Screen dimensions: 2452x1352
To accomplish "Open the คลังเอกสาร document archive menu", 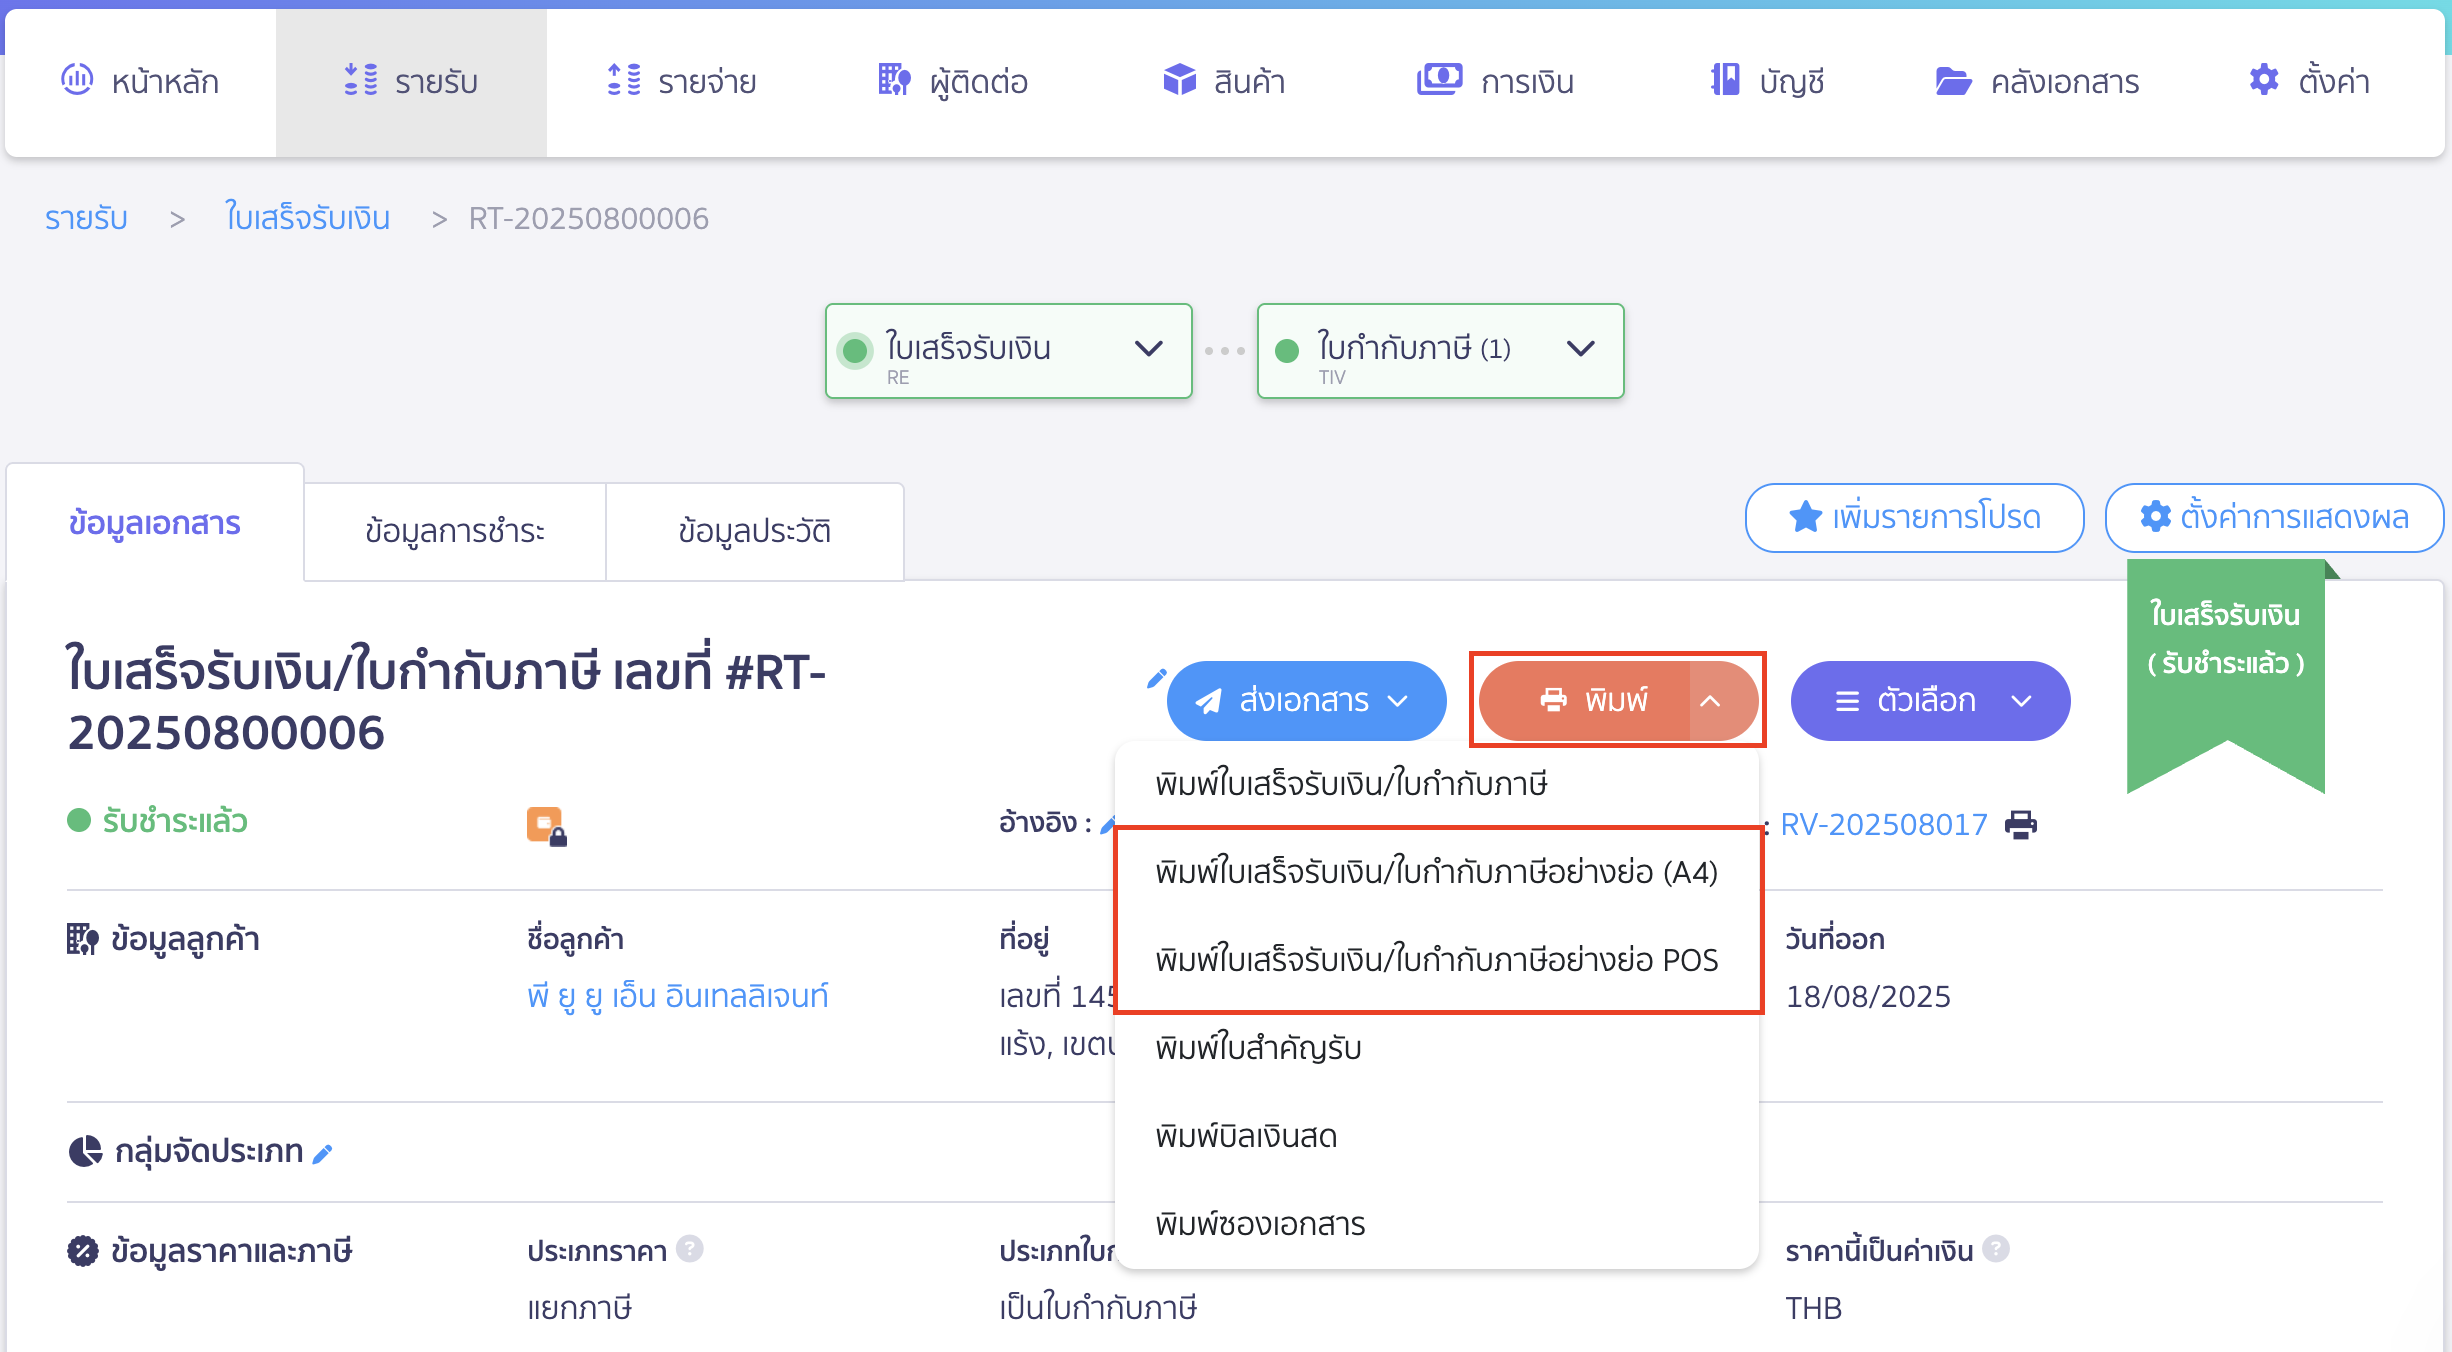I will click(2037, 81).
